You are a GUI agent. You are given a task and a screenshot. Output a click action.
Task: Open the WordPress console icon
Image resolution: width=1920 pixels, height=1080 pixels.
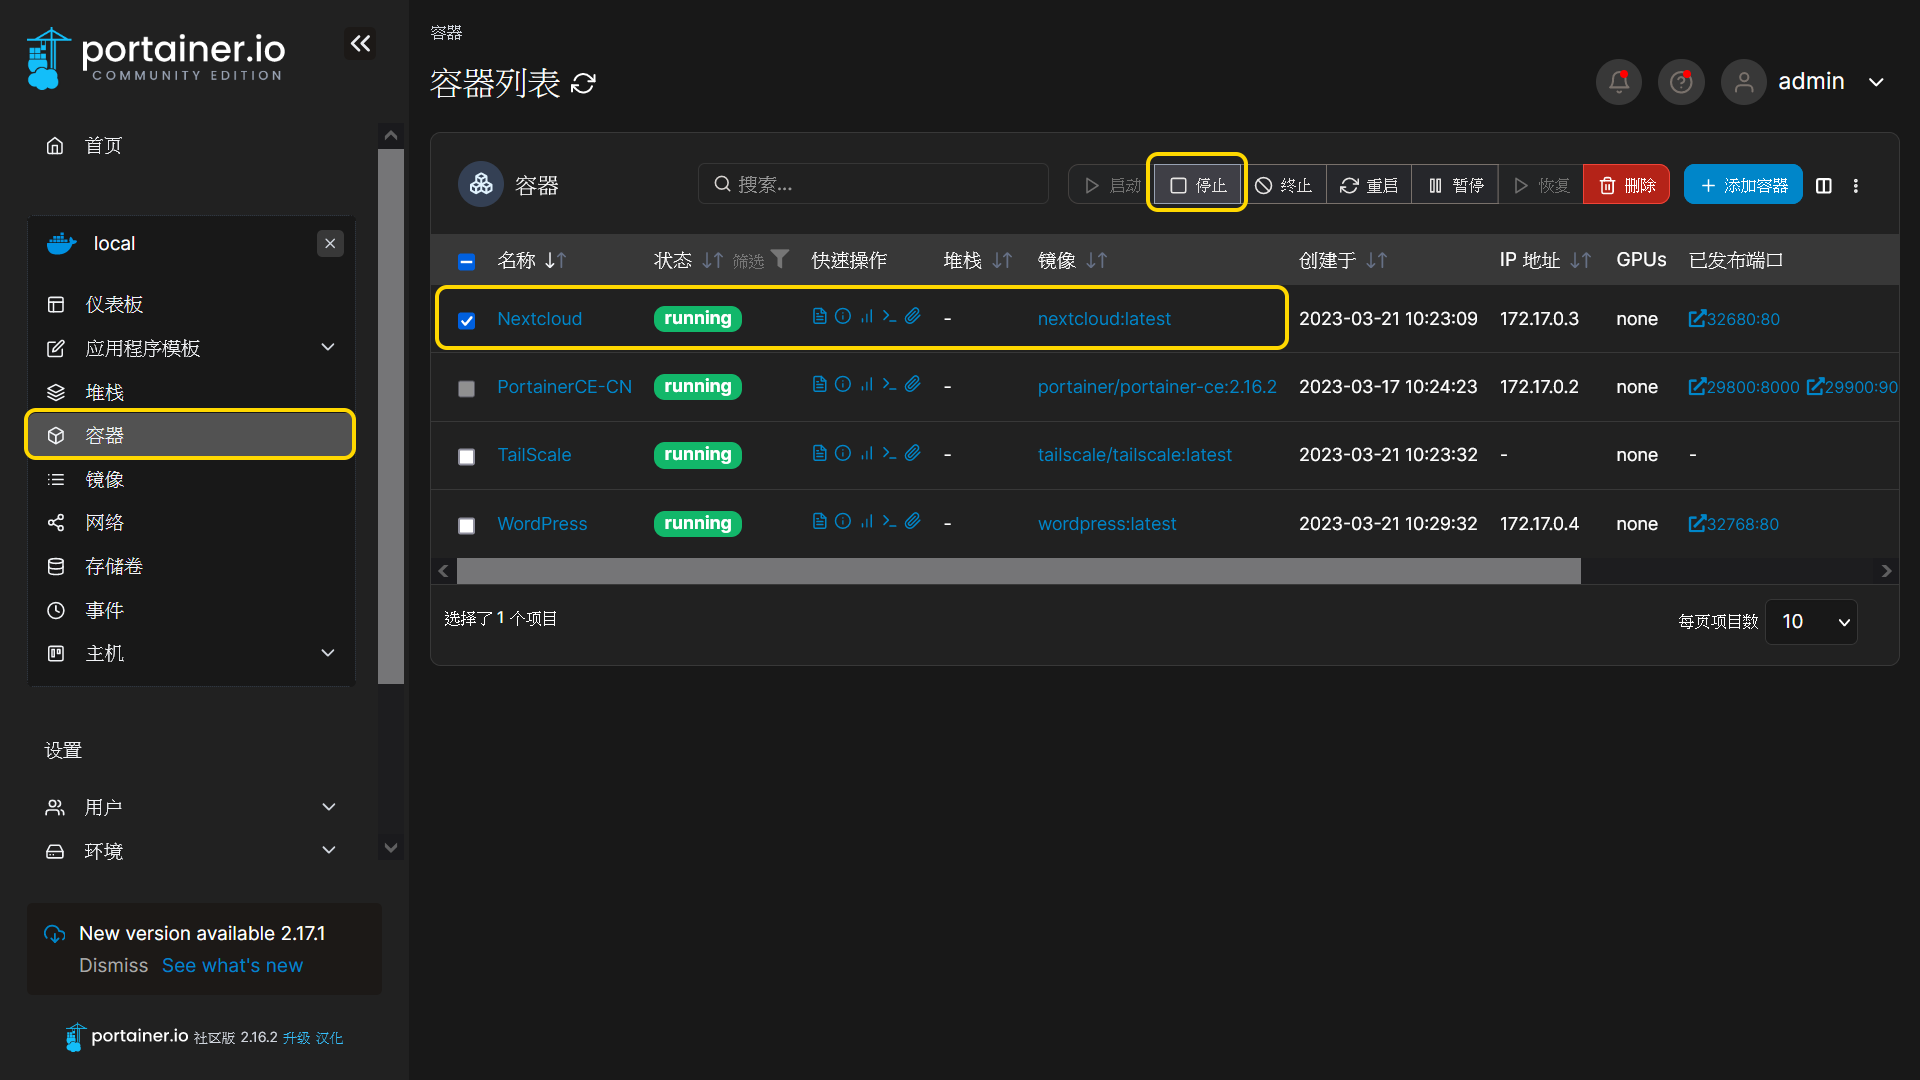point(889,521)
